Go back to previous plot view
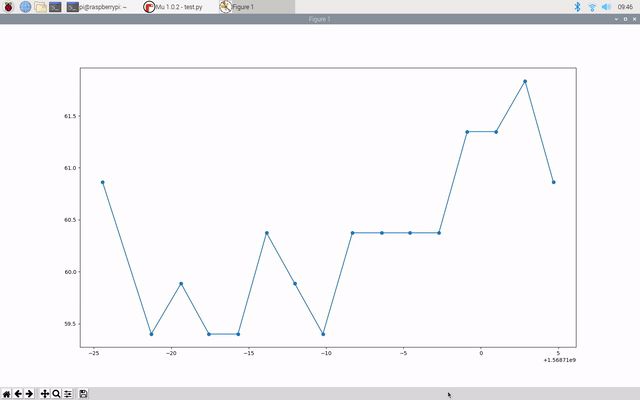This screenshot has height=400, width=640. coord(18,394)
